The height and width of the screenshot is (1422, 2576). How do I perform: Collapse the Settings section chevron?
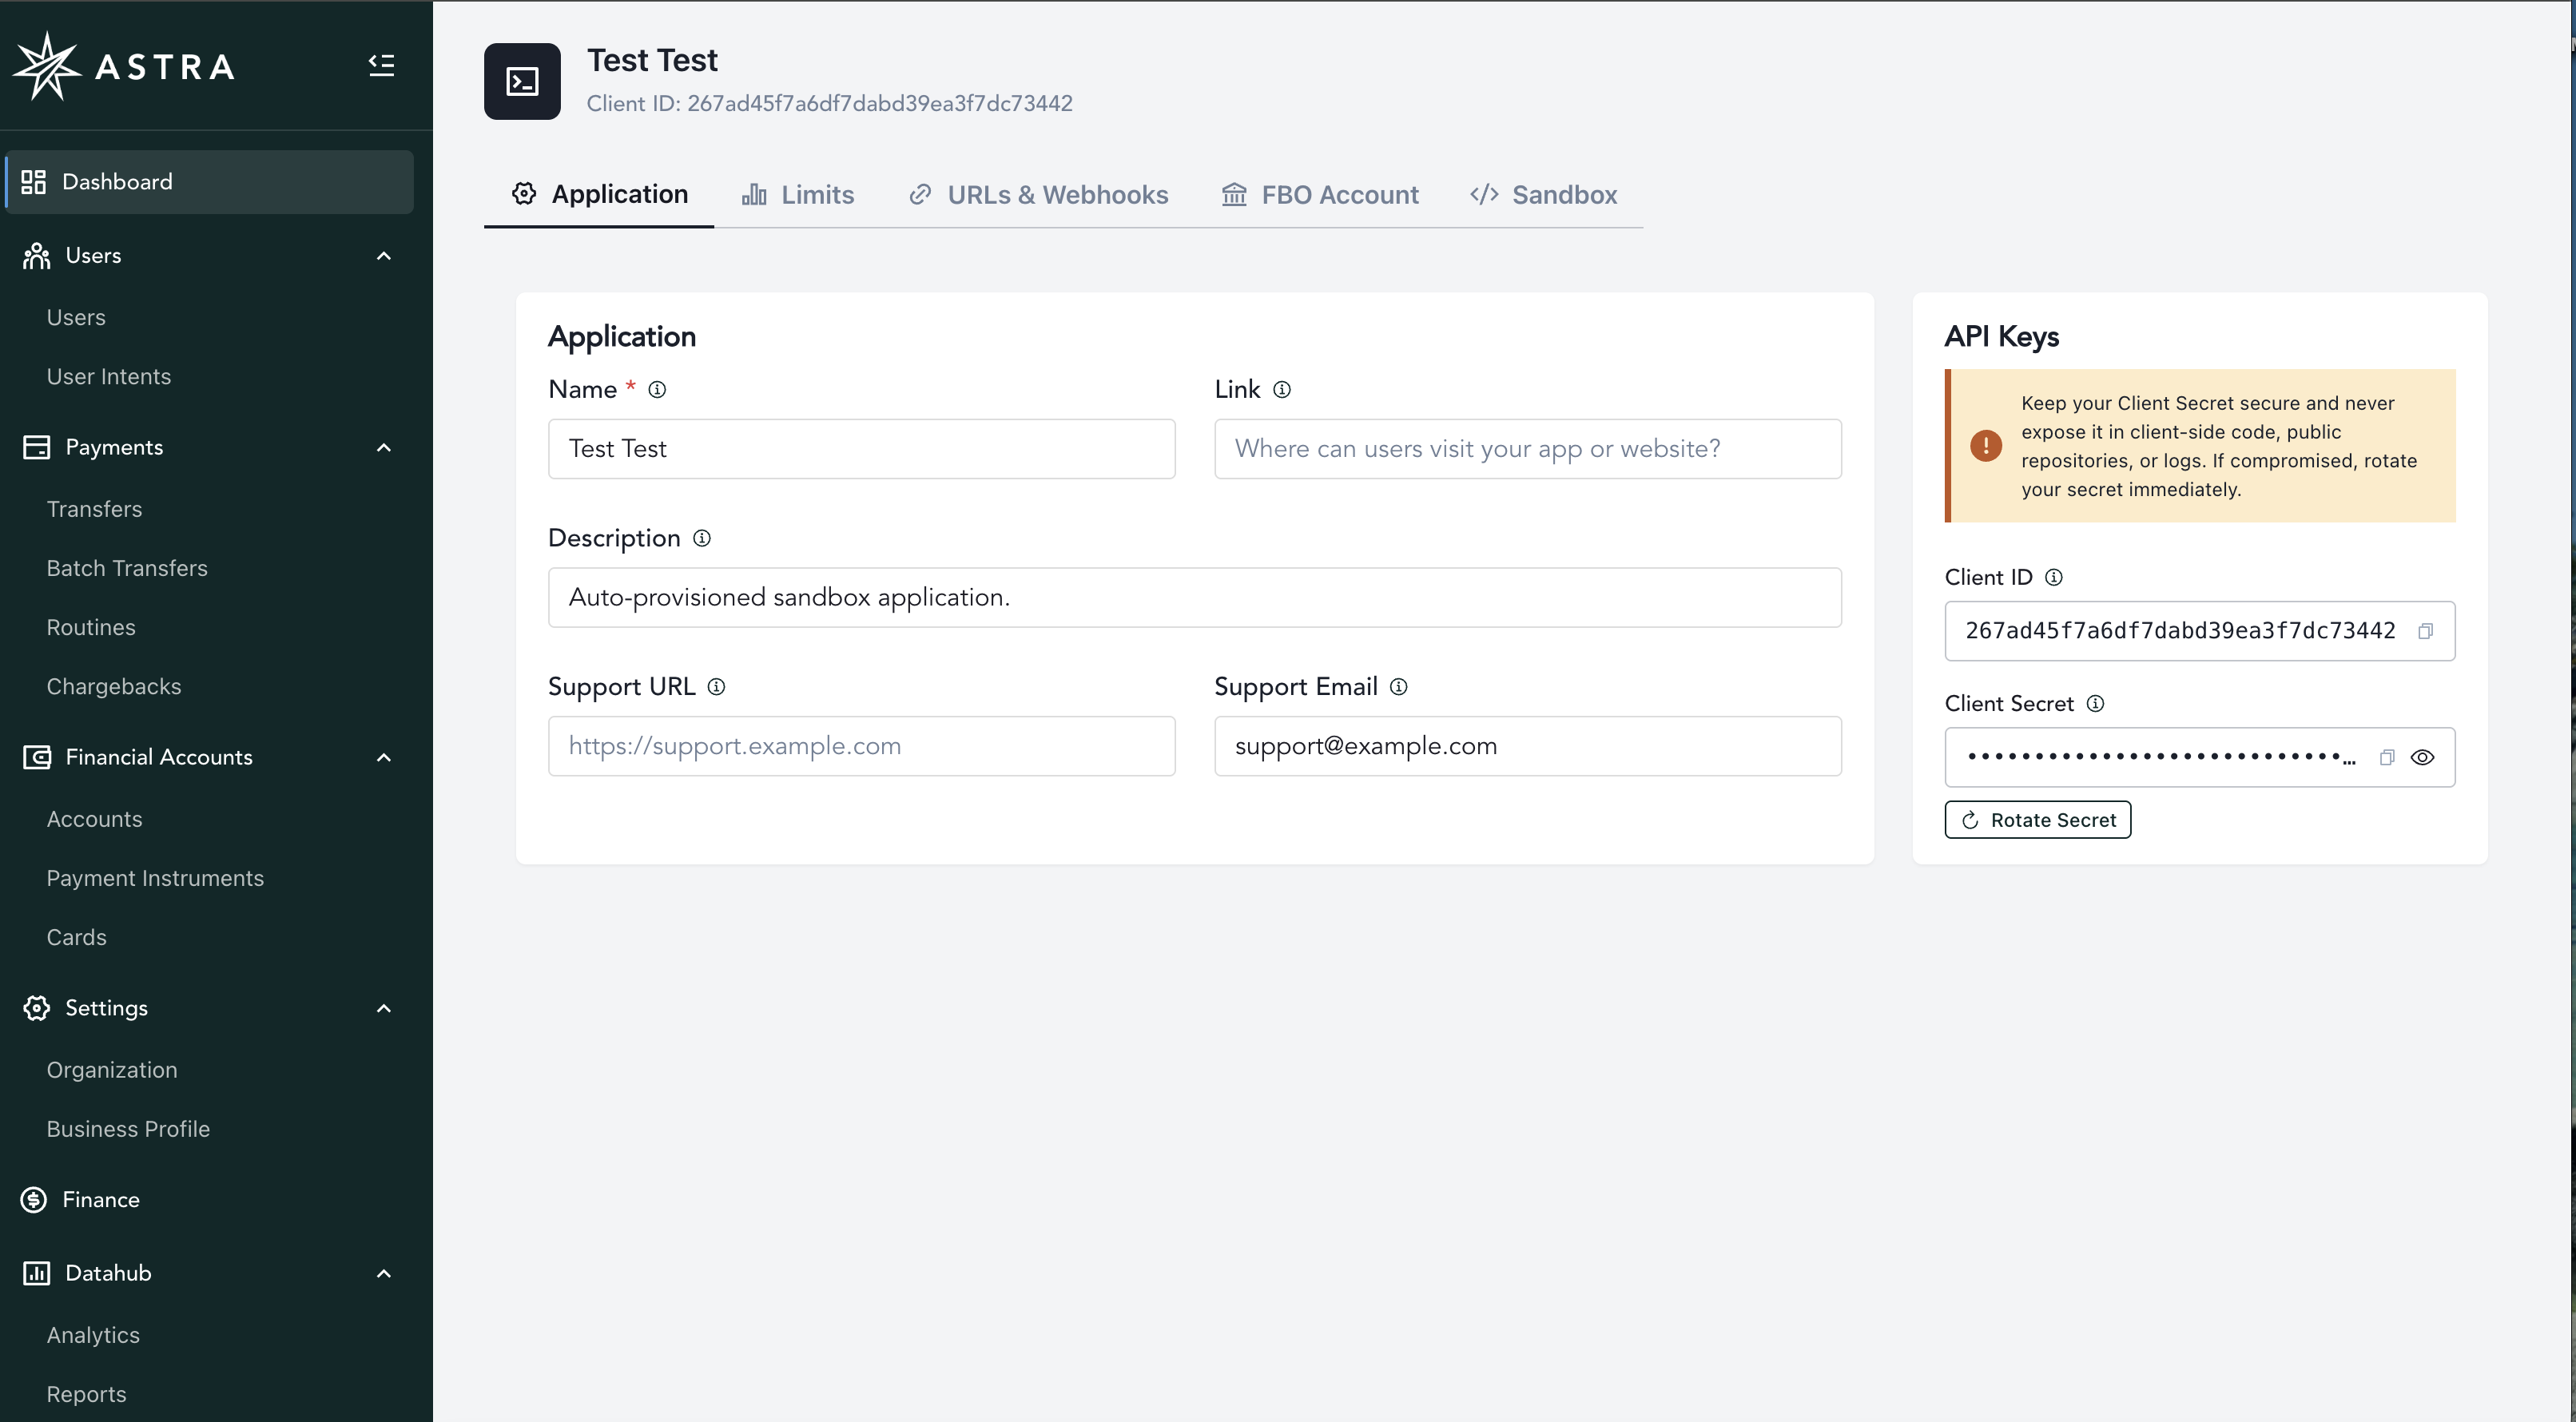[383, 1008]
